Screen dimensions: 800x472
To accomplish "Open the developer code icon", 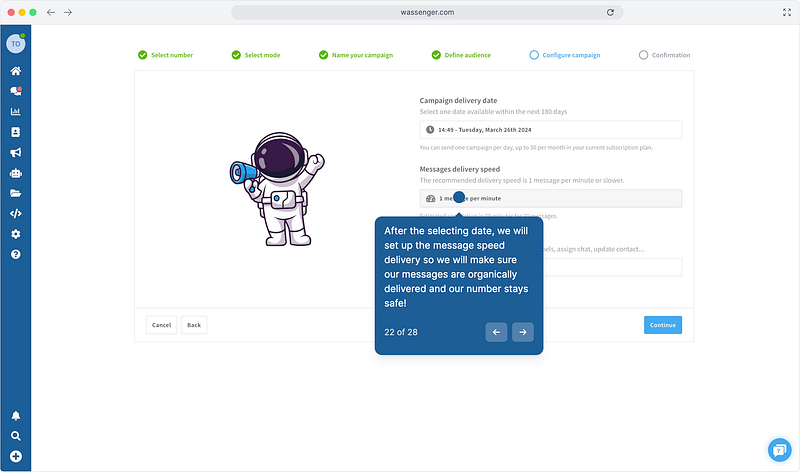I will click(15, 213).
